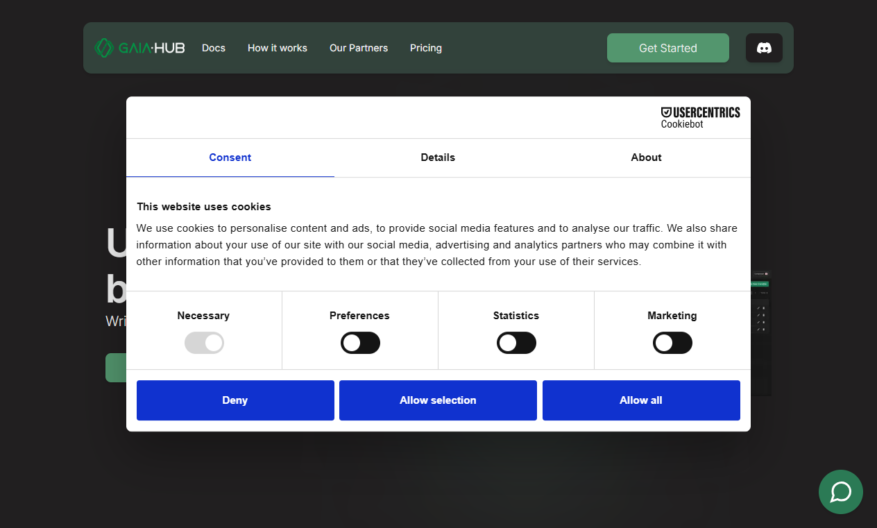The width and height of the screenshot is (877, 528).
Task: Click the 'This website uses cookies' heading
Action: [204, 207]
